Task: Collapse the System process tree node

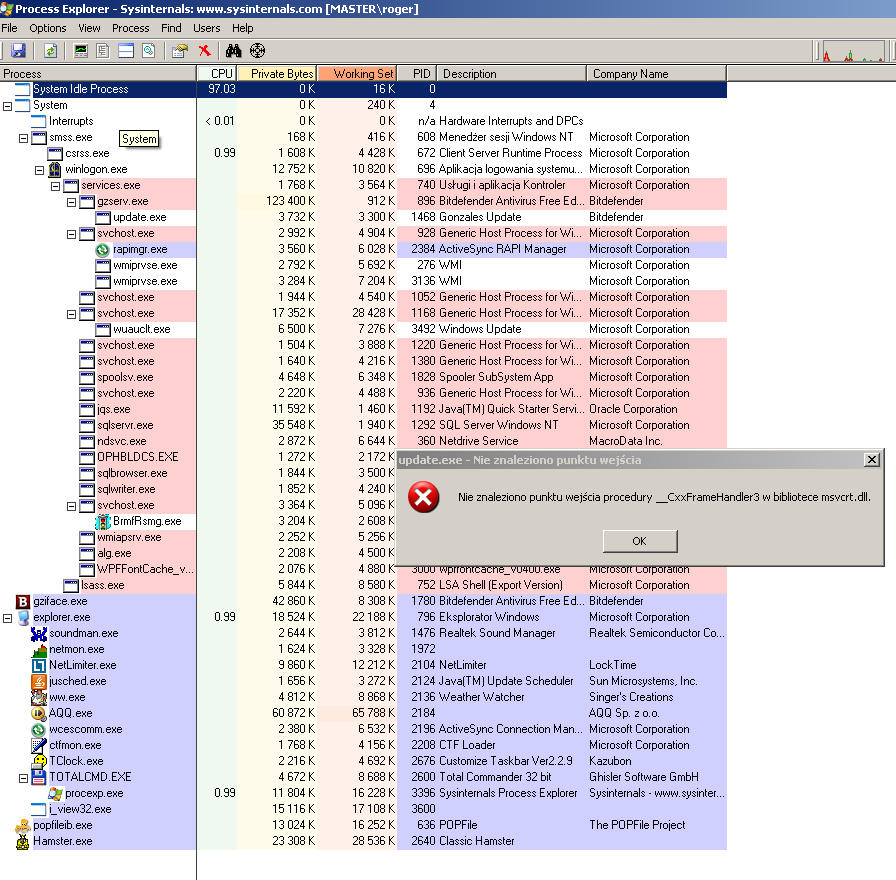Action: [7, 106]
